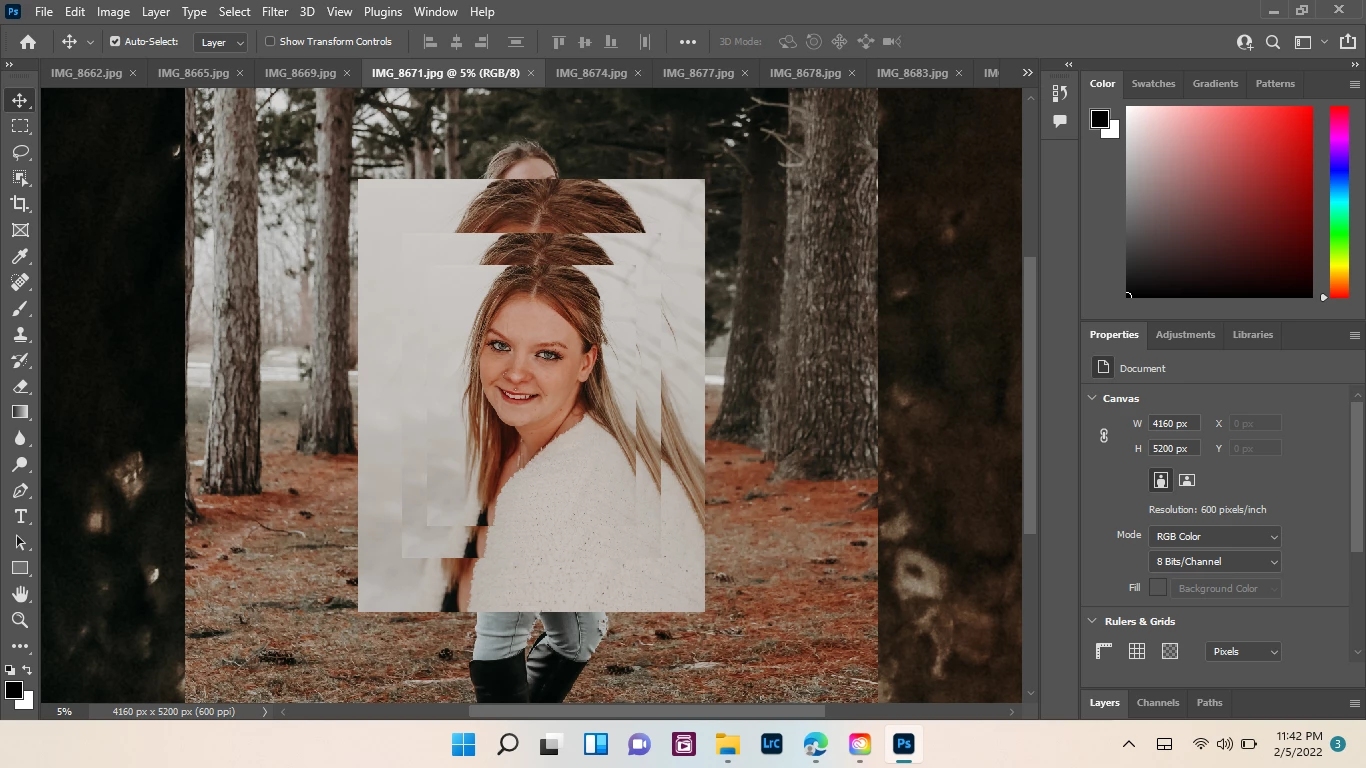The height and width of the screenshot is (768, 1366).
Task: Select the Crop tool
Action: [20, 204]
